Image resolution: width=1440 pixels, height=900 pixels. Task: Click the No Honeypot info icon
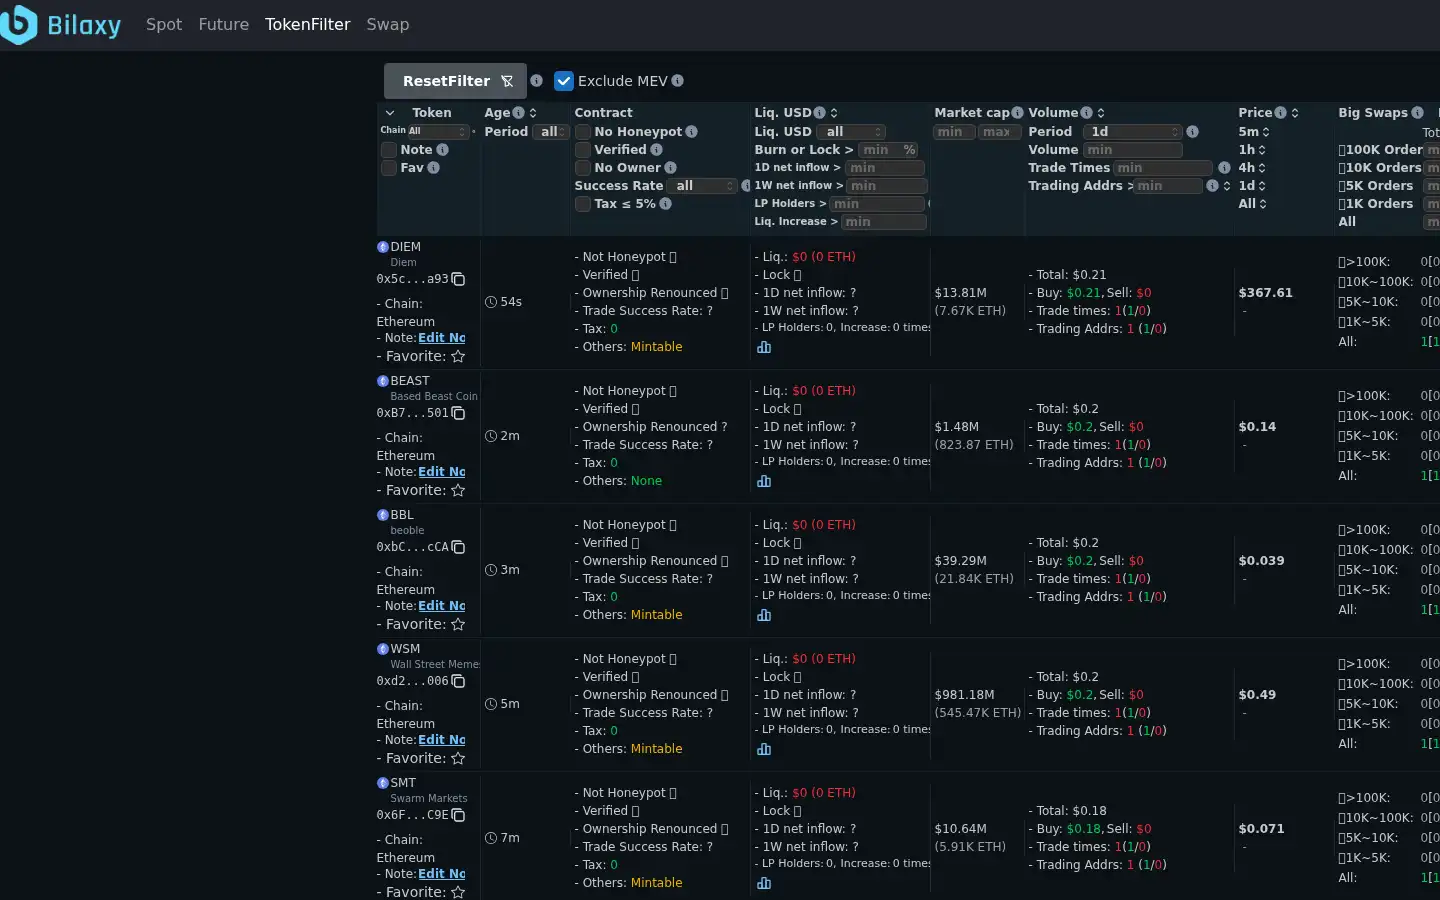(692, 132)
